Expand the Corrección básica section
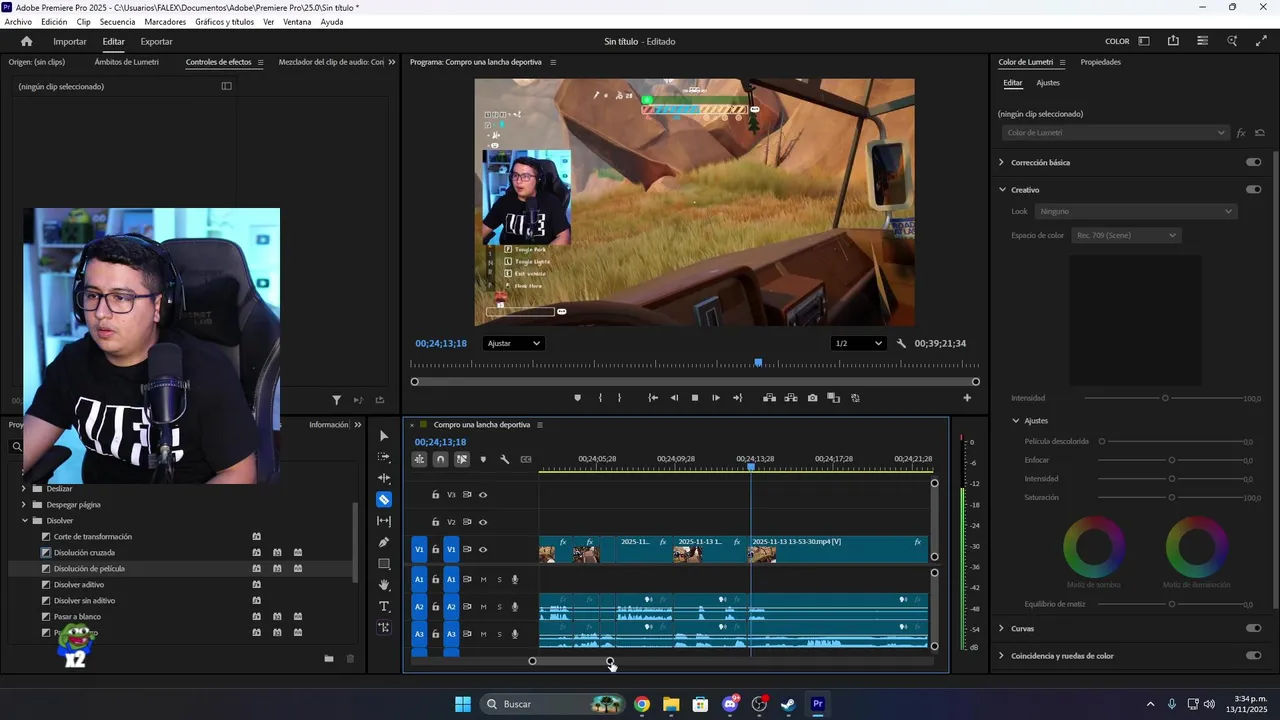This screenshot has height=720, width=1280. pyautogui.click(x=1002, y=162)
